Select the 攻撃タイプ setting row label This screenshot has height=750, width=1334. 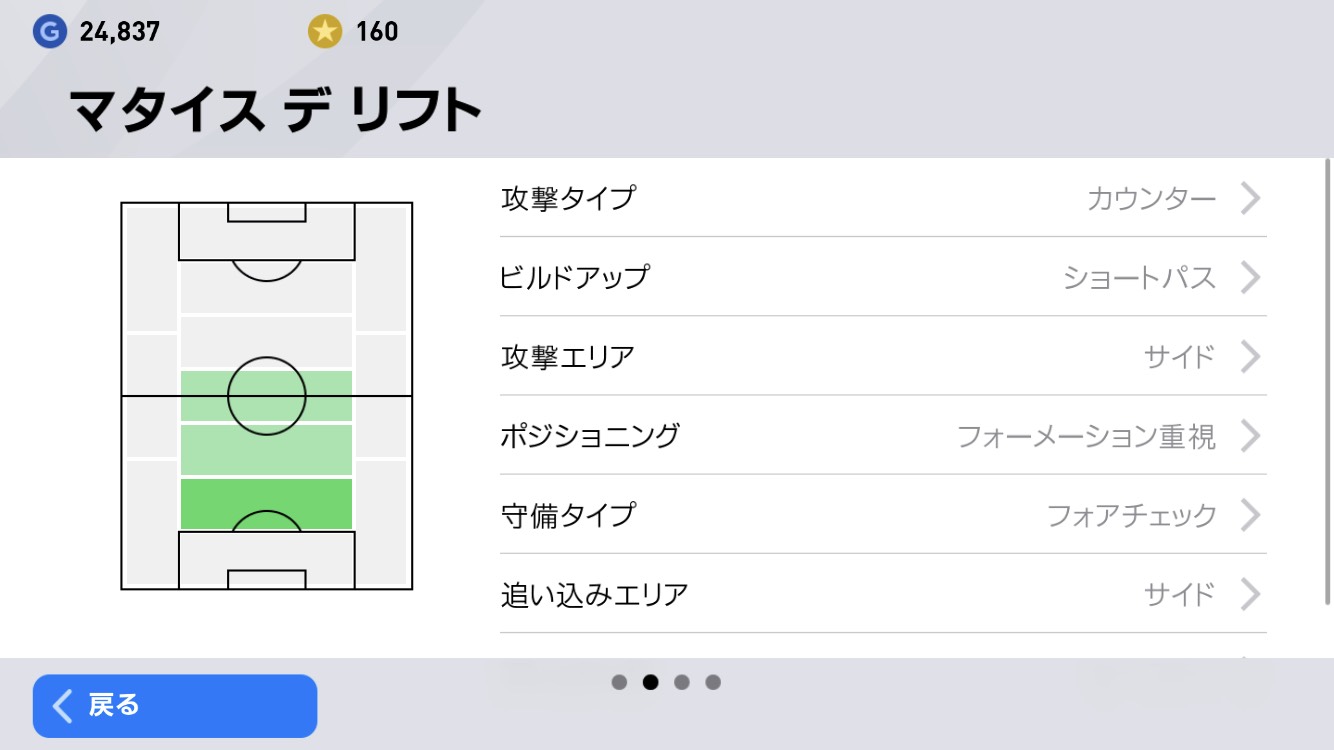568,198
